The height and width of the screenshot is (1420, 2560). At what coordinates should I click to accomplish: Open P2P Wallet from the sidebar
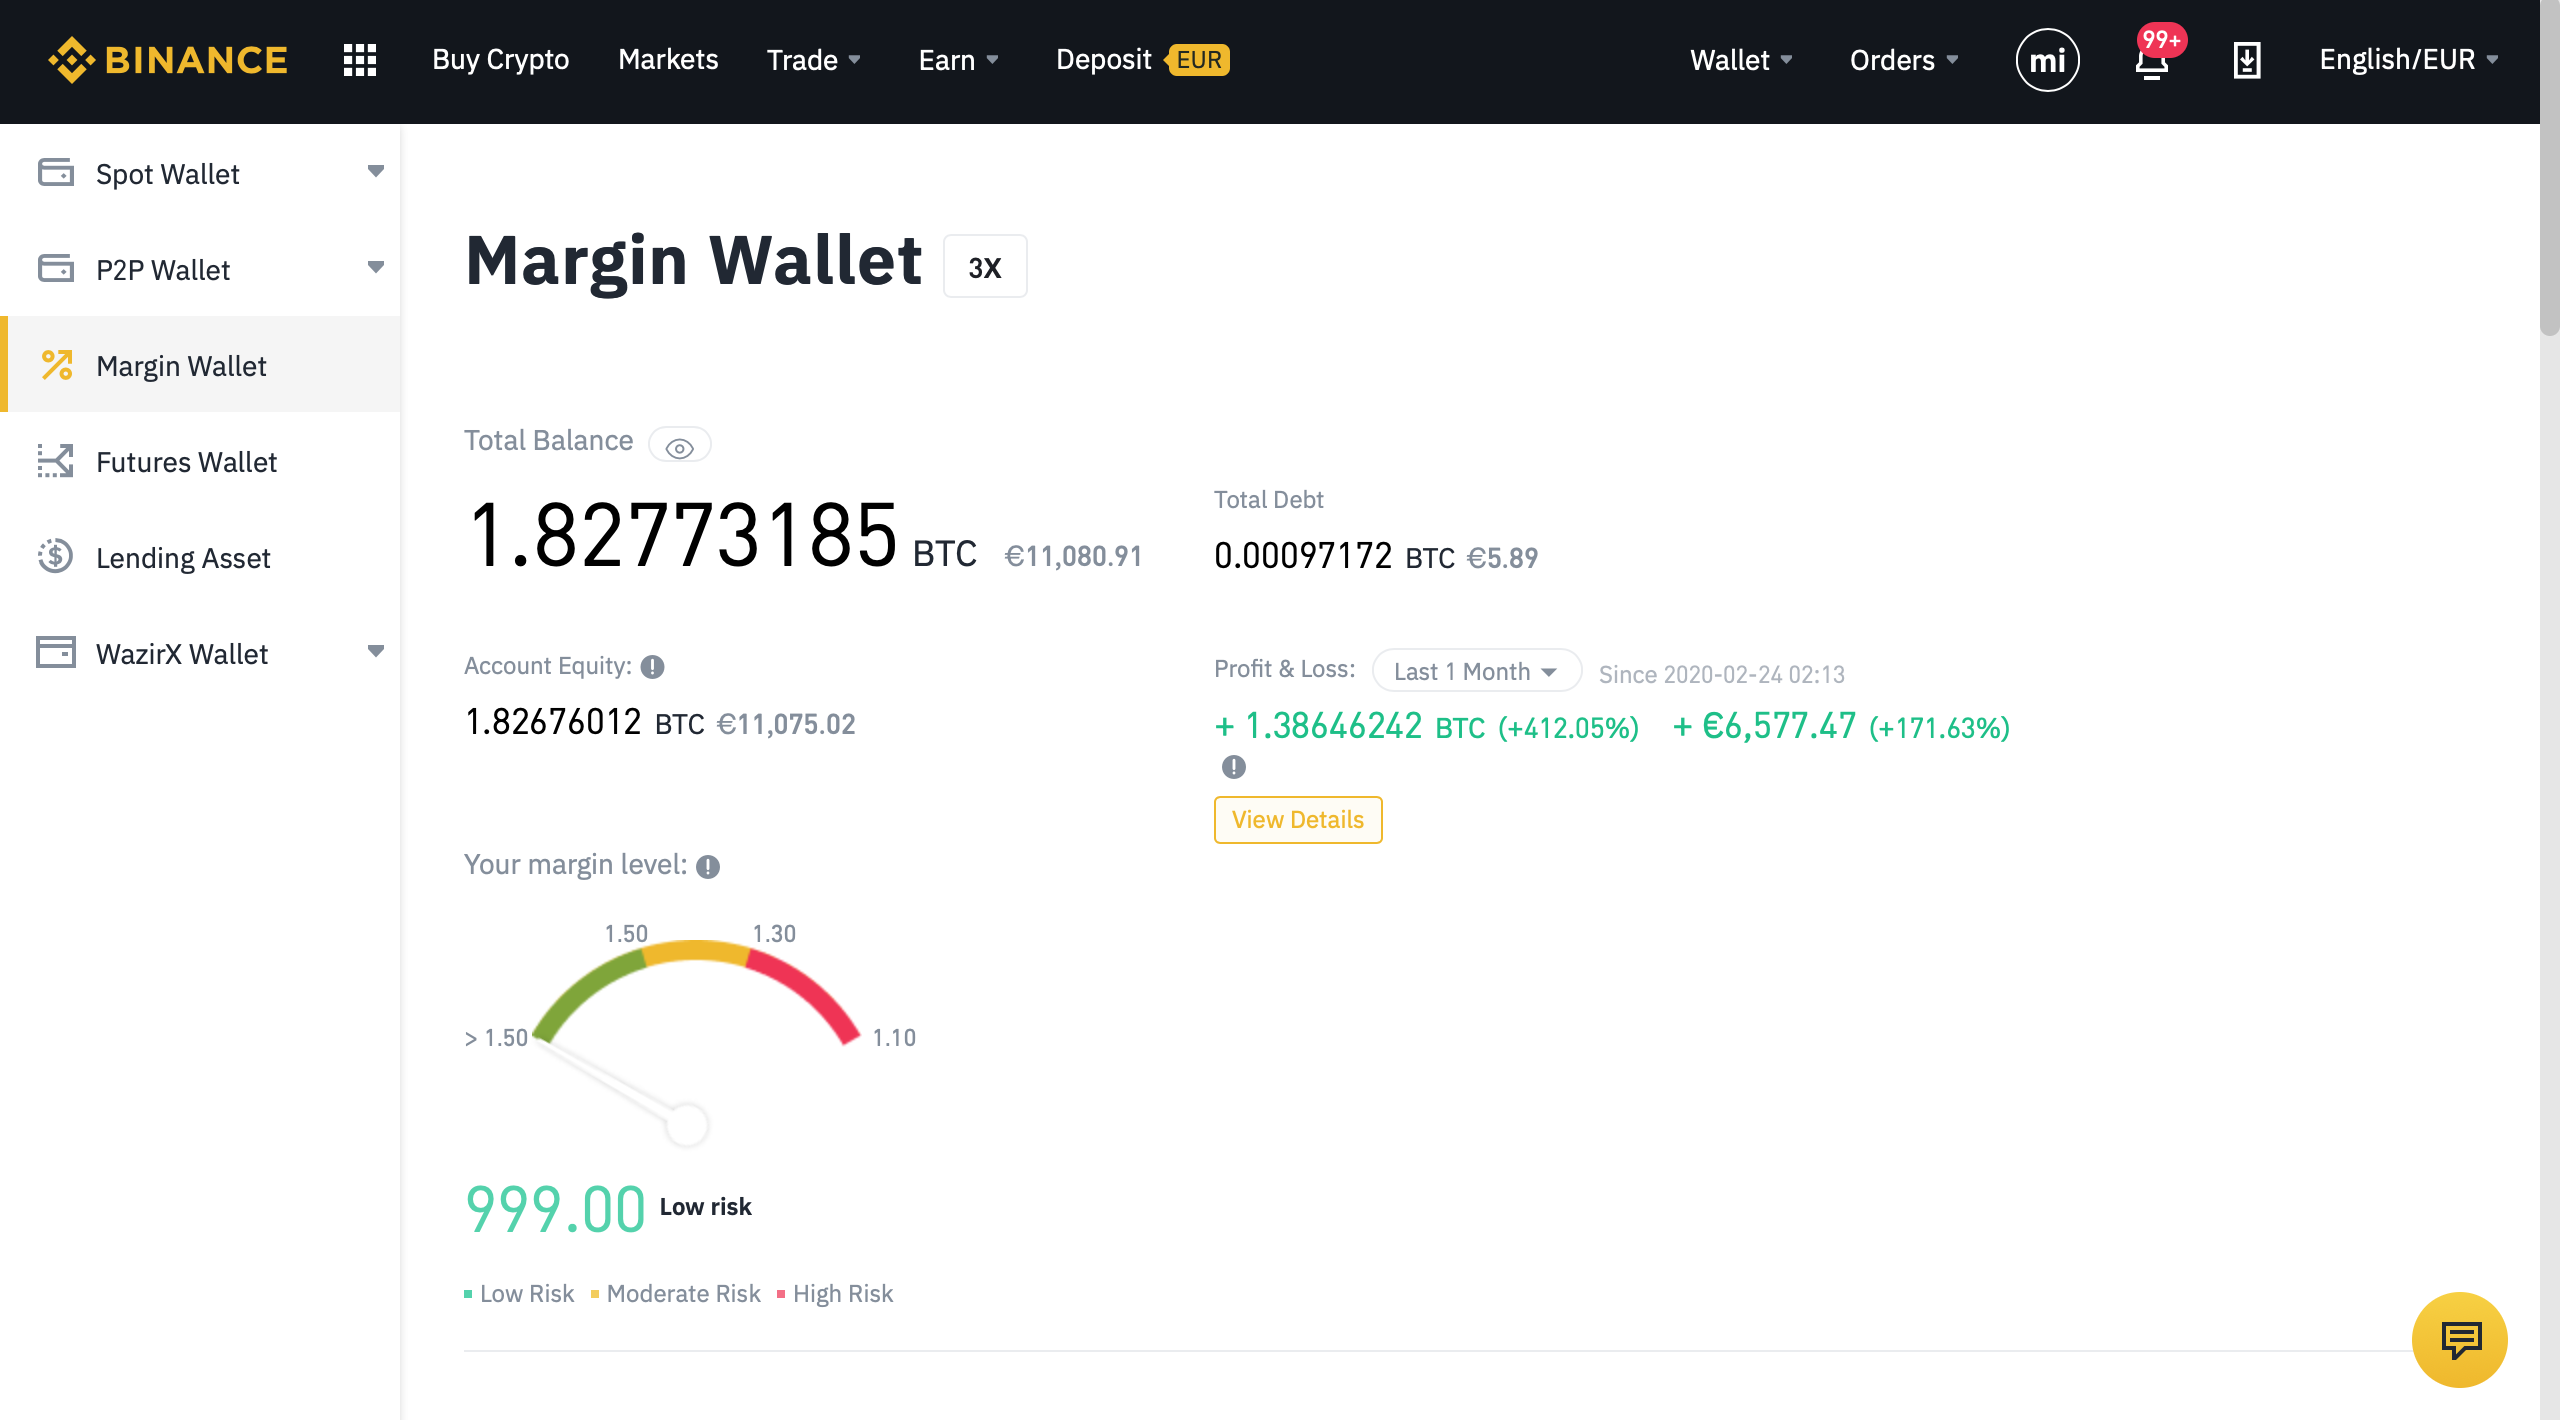coord(202,268)
